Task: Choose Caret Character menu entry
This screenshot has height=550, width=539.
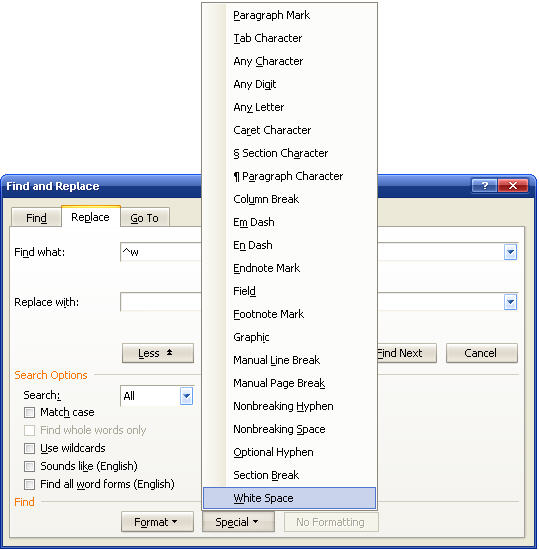Action: (x=289, y=130)
